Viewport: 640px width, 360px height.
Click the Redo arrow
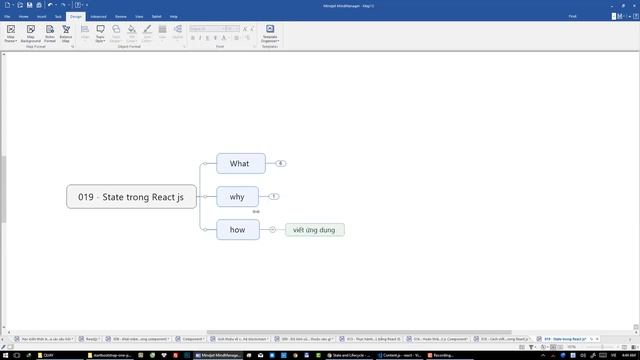point(63,5)
